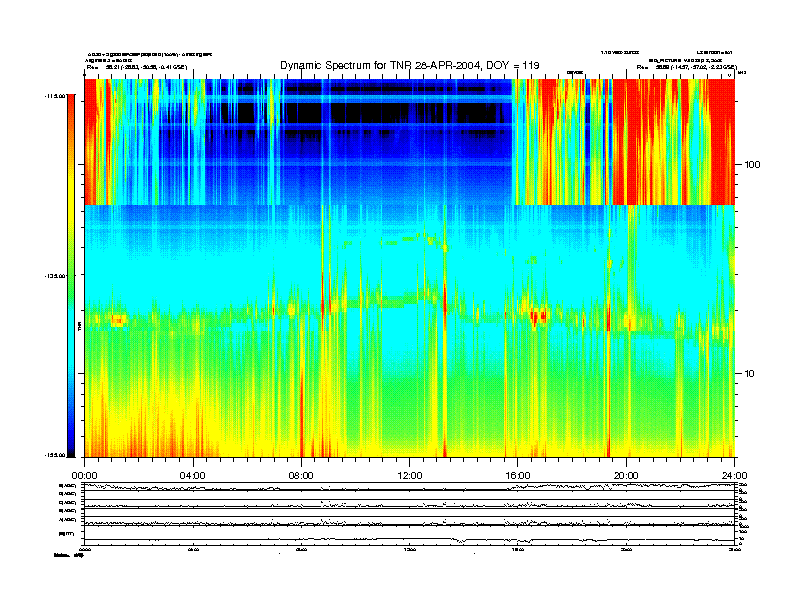Click the 16:00 time axis label
Screen dimensions: 792x612
click(518, 476)
